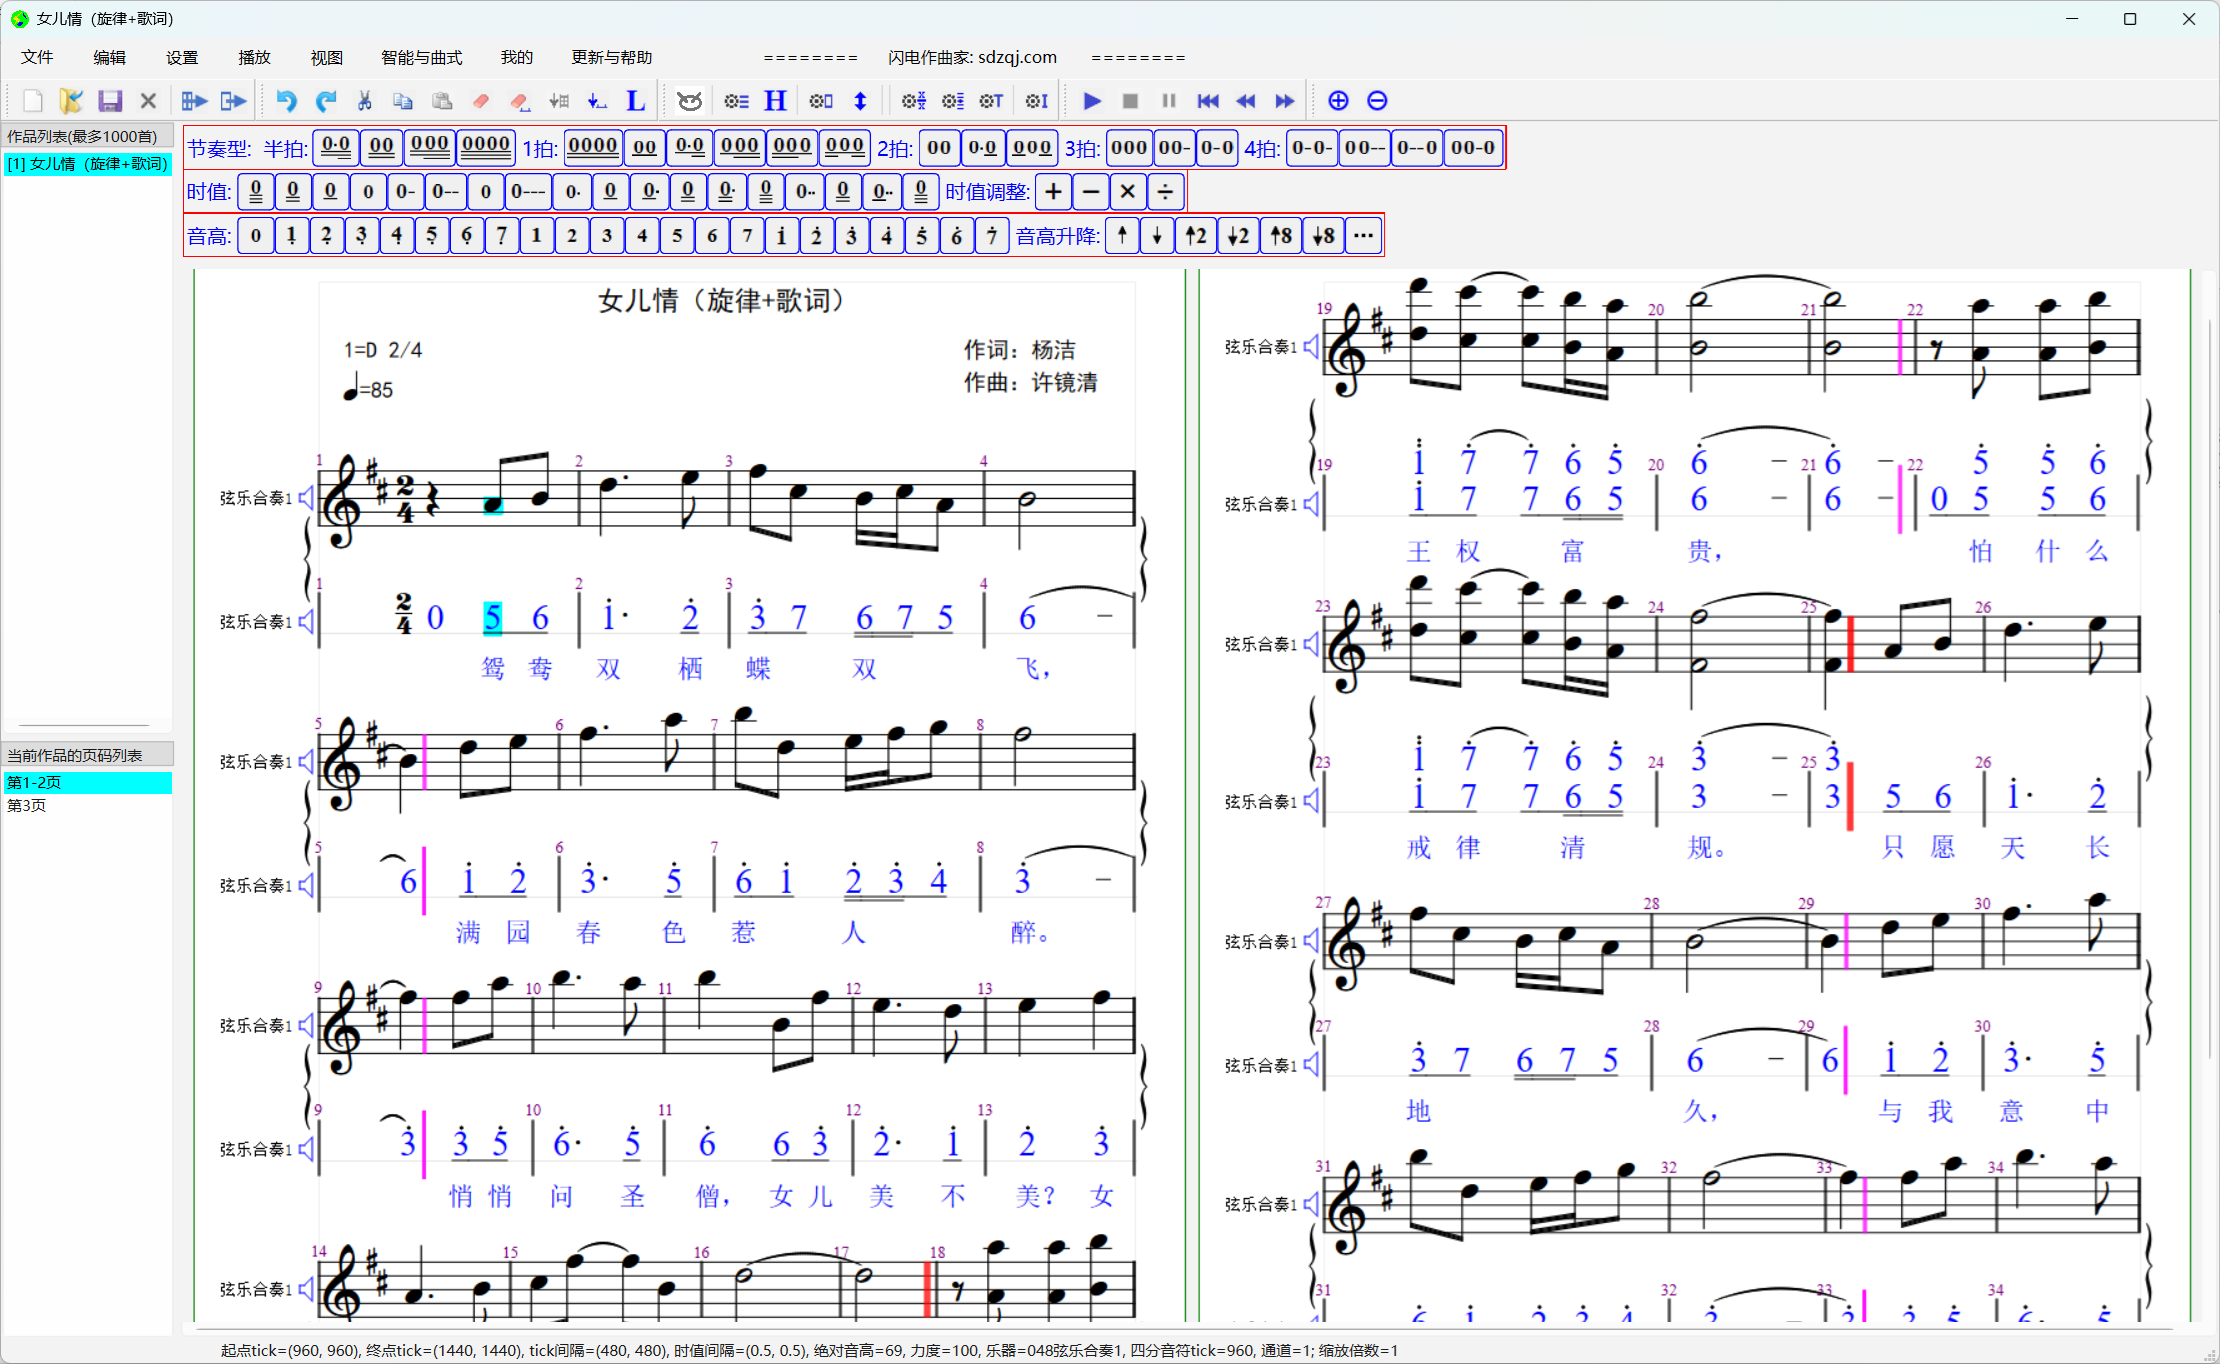This screenshot has width=2220, height=1364.
Task: Select the 0--- whole-note duration button
Action: pos(528,192)
